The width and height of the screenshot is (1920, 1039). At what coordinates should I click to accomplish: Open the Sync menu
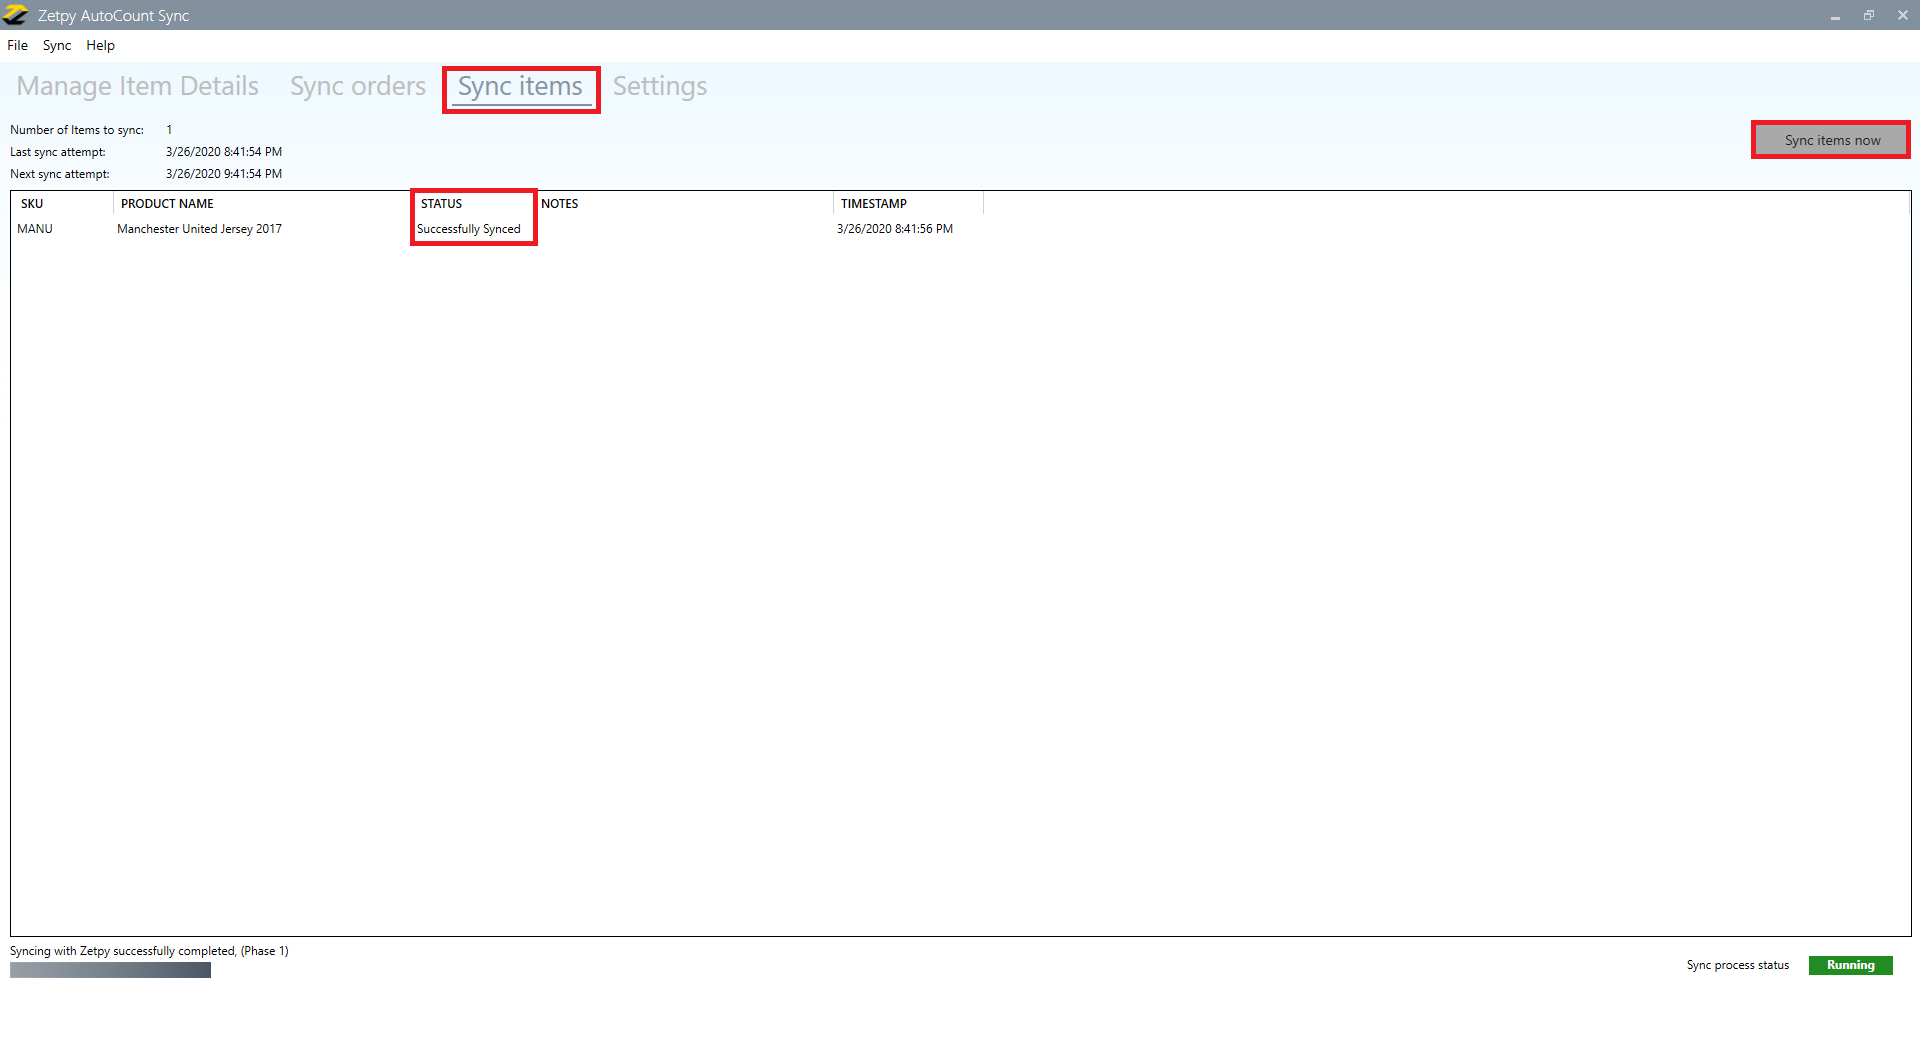click(x=57, y=45)
